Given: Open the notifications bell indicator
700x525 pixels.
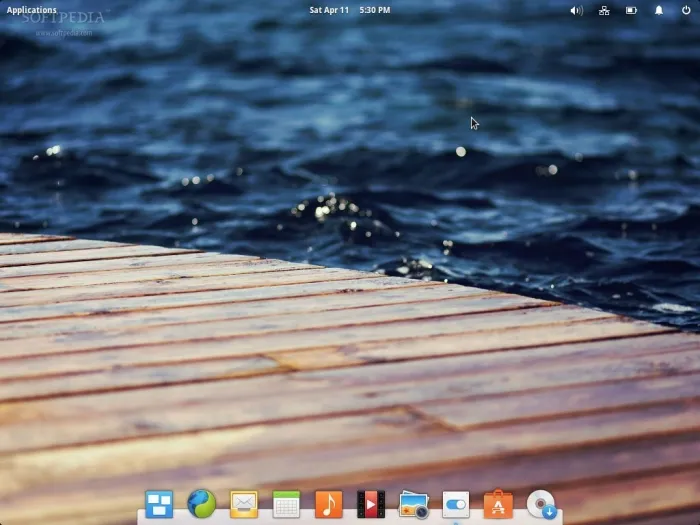Looking at the screenshot, I should [x=659, y=10].
